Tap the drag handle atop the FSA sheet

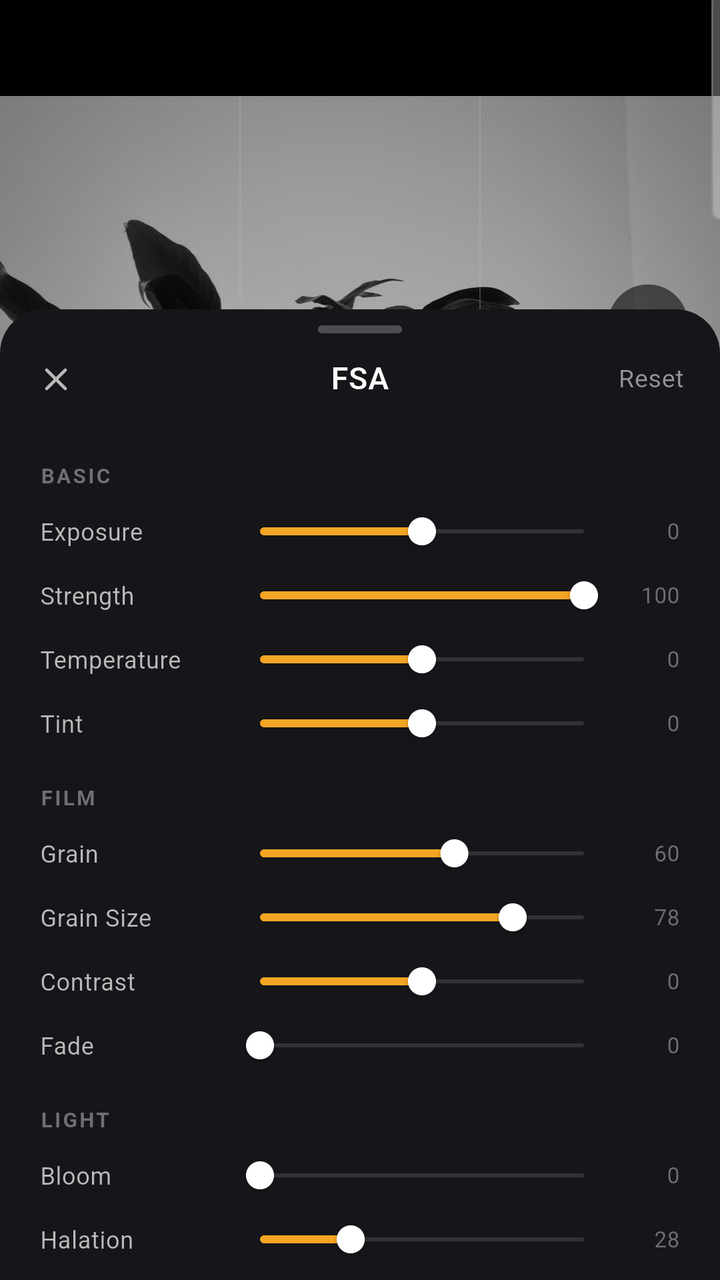point(360,329)
